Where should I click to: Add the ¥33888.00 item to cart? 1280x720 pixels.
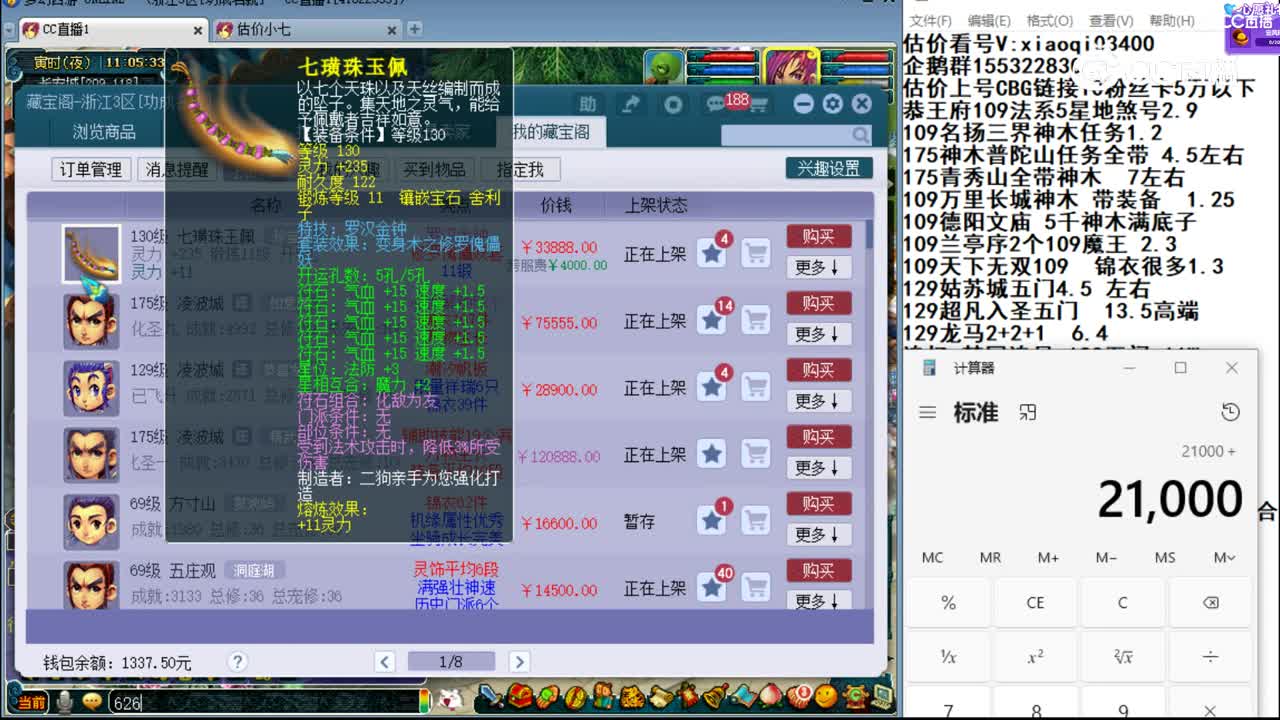tap(756, 254)
